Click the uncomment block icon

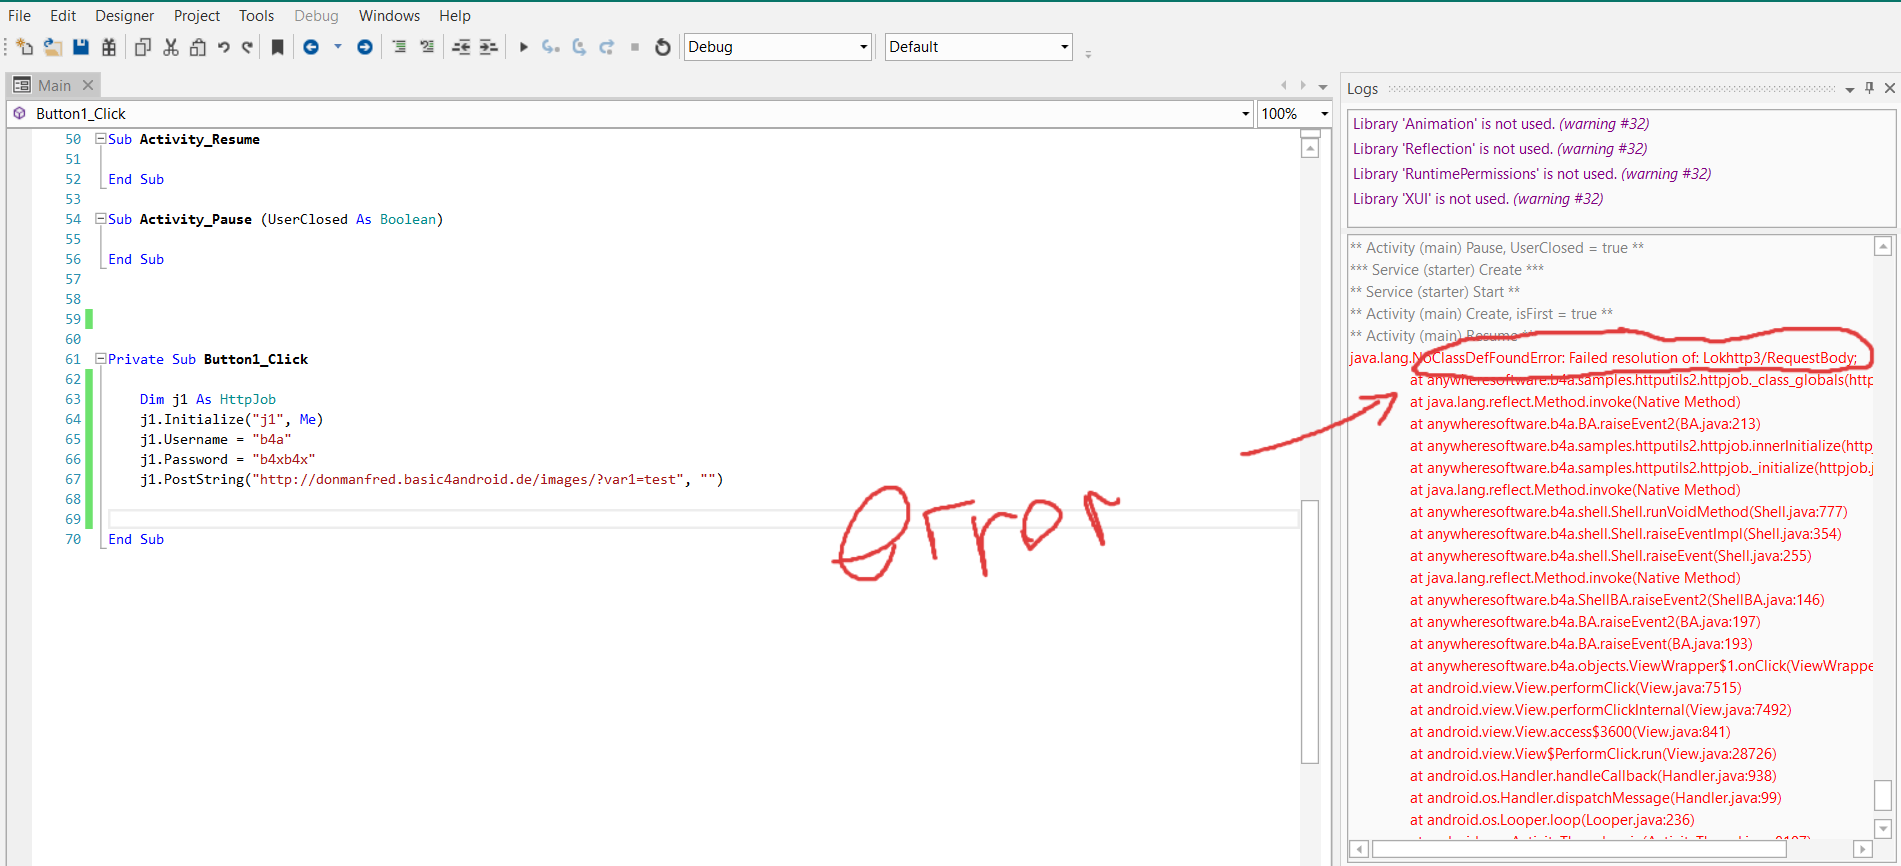click(x=427, y=47)
